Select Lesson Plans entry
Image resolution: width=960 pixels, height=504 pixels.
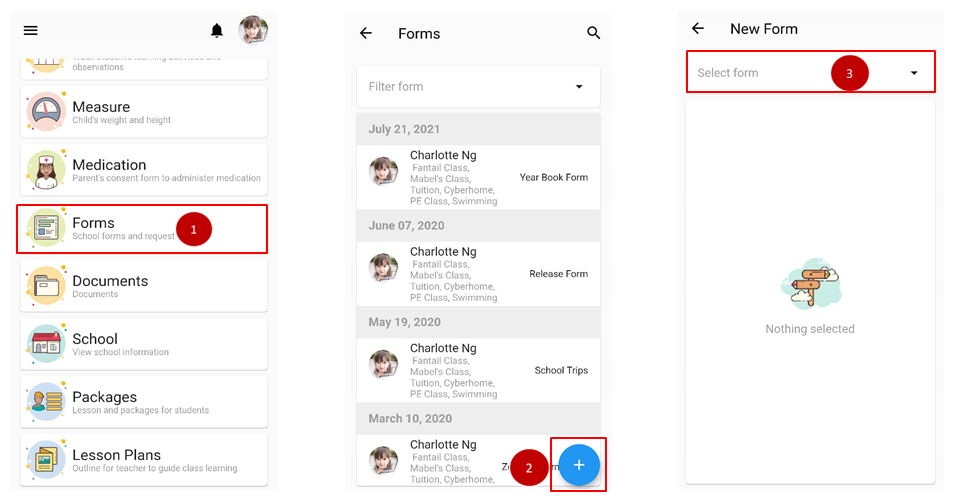[142, 461]
